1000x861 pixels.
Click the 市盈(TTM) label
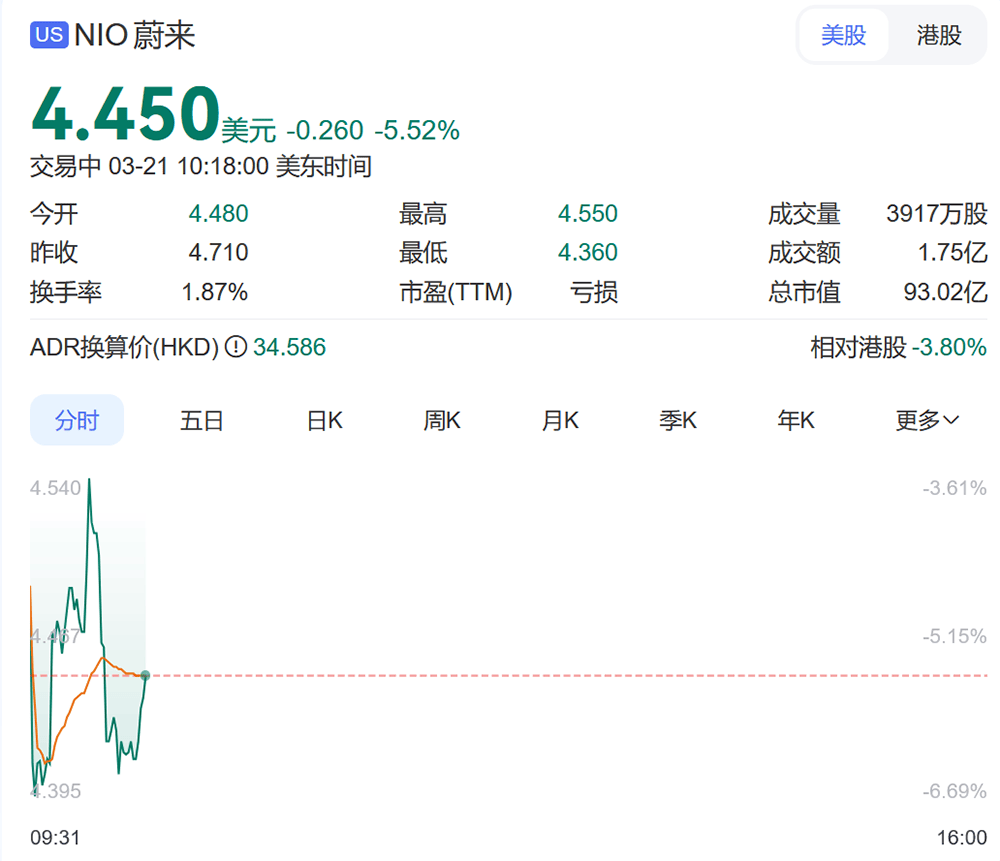(x=456, y=292)
